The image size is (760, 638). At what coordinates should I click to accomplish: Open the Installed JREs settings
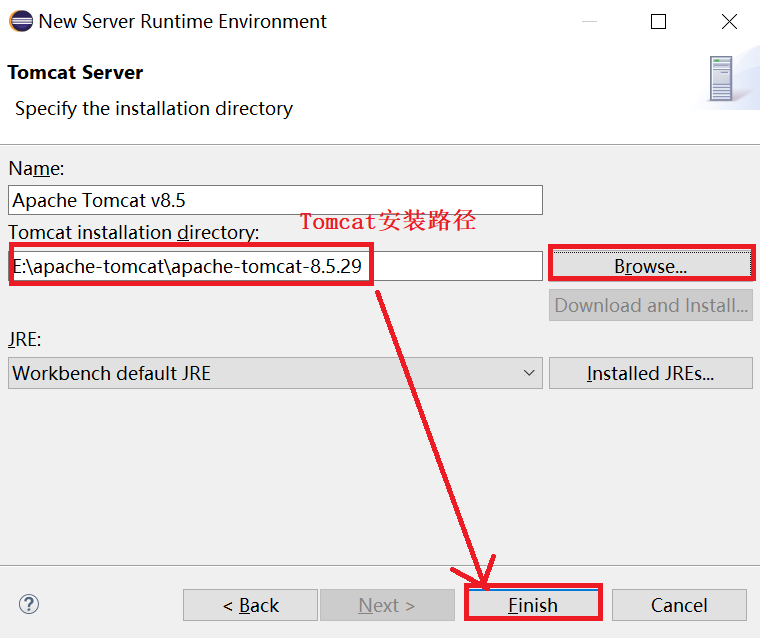click(651, 373)
